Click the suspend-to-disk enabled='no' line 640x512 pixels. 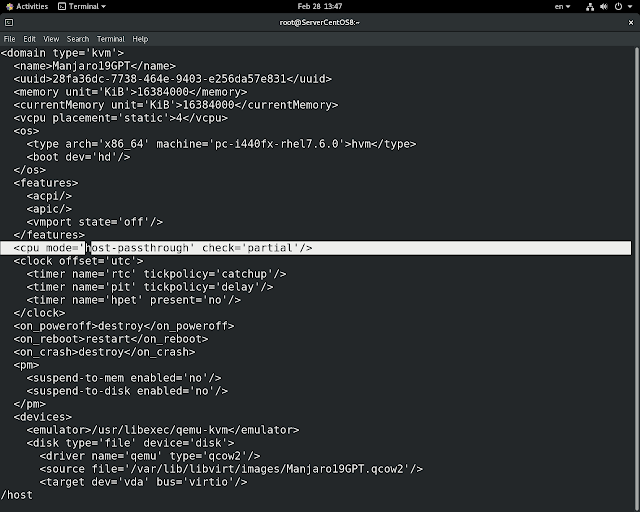pyautogui.click(x=127, y=391)
